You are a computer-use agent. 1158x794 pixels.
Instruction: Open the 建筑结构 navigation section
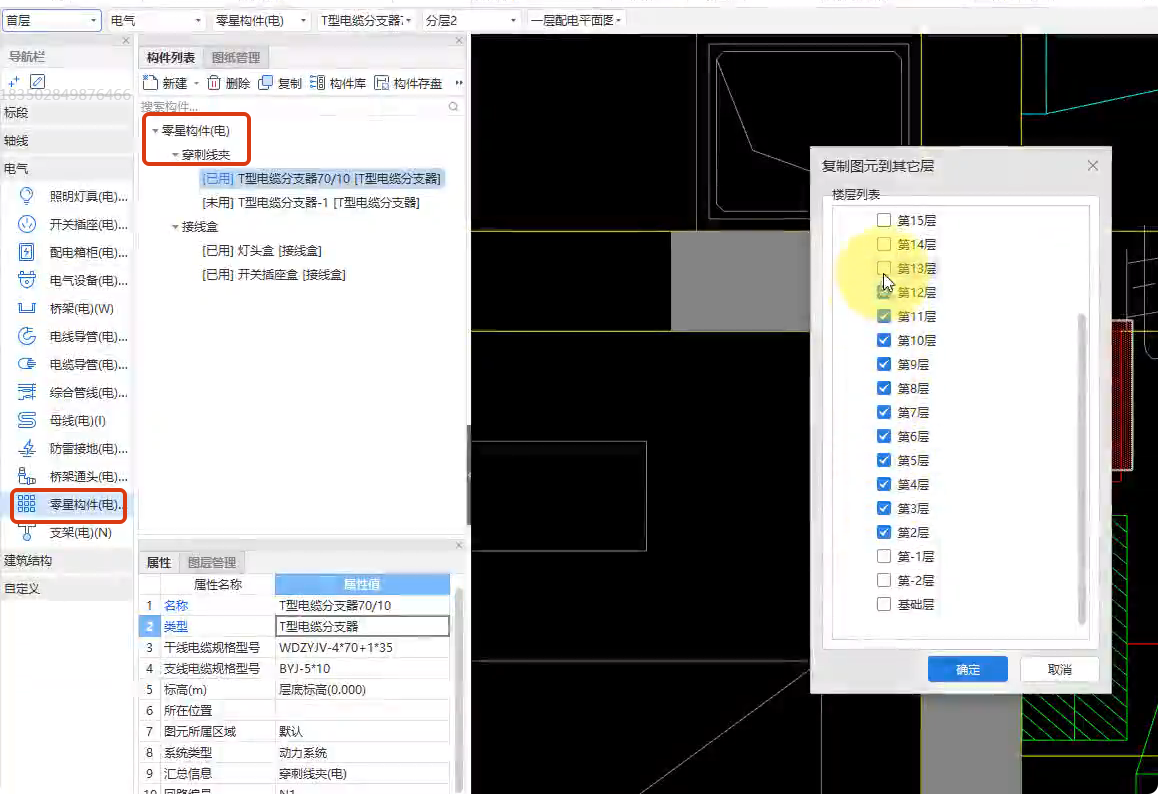pyautogui.click(x=66, y=561)
